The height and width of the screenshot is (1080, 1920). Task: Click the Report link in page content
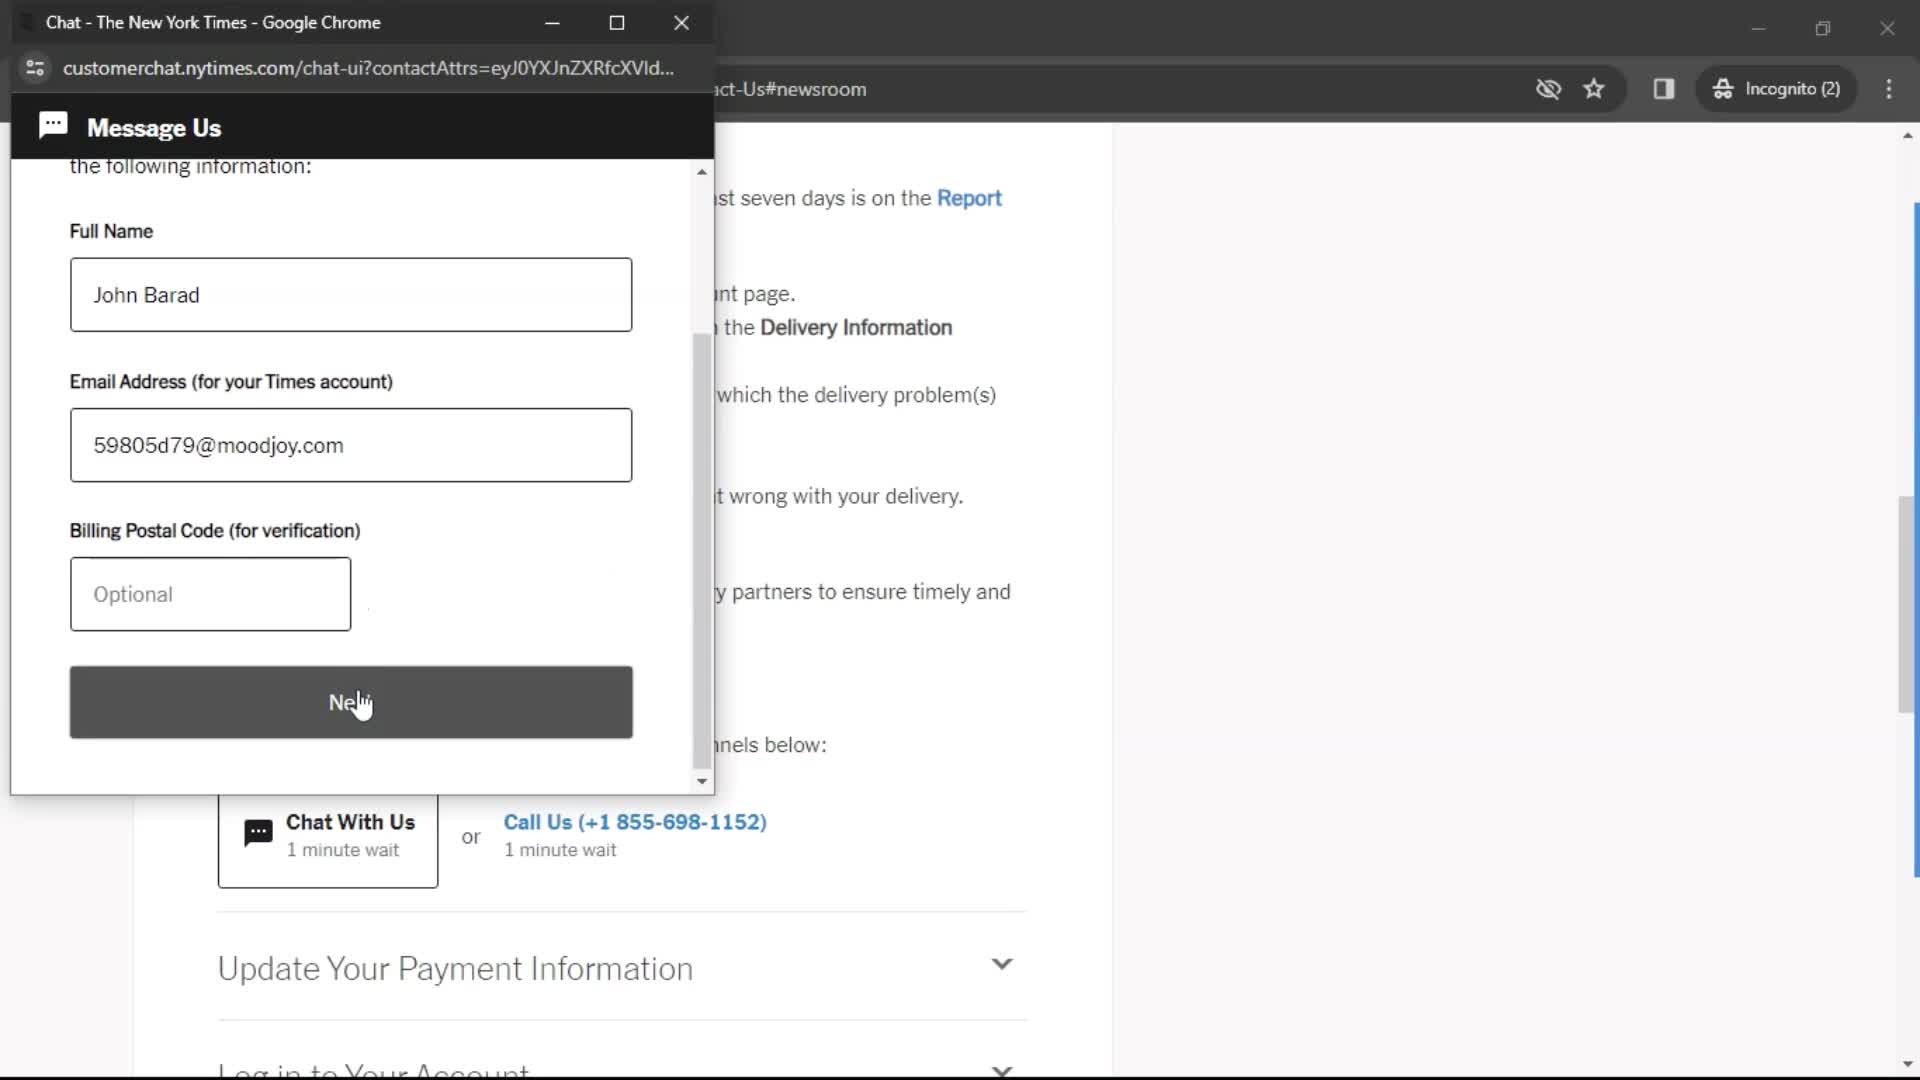(968, 198)
